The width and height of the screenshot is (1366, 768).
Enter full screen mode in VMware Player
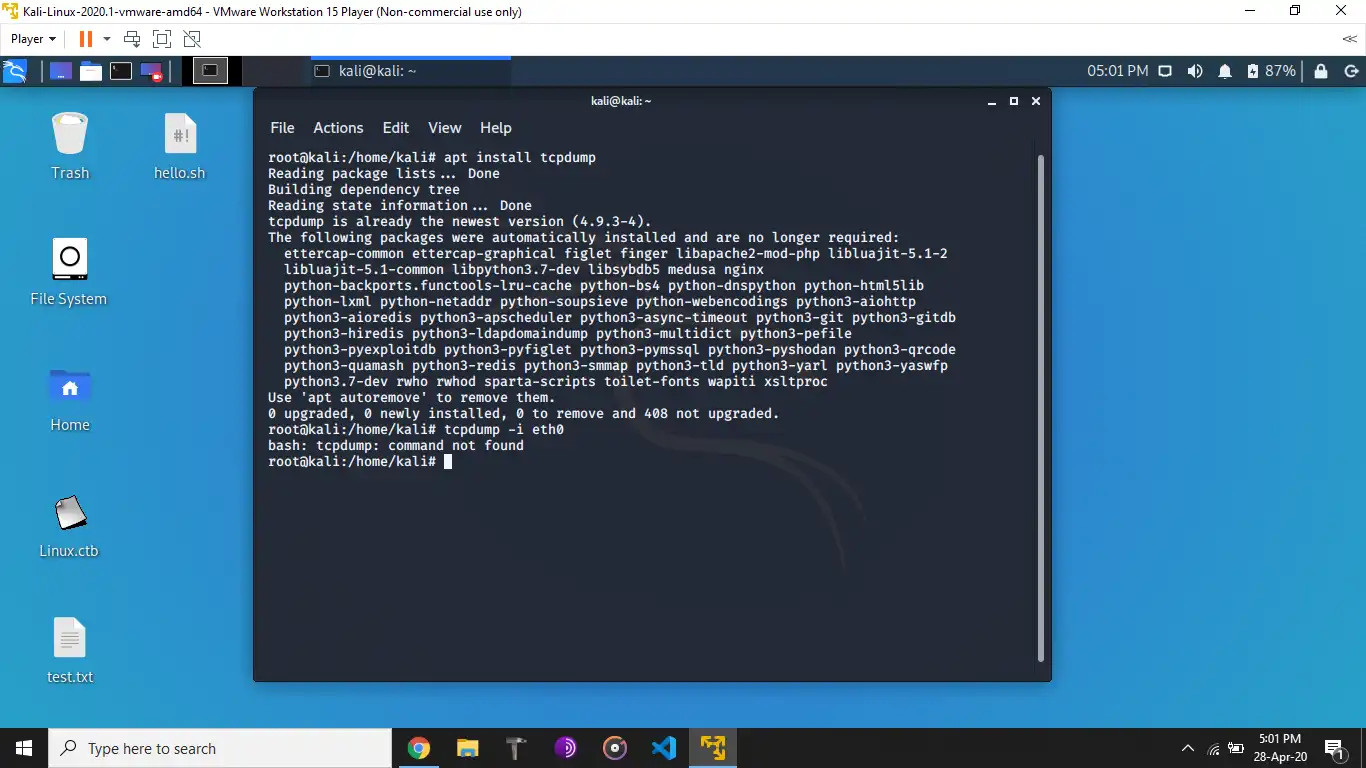click(162, 39)
